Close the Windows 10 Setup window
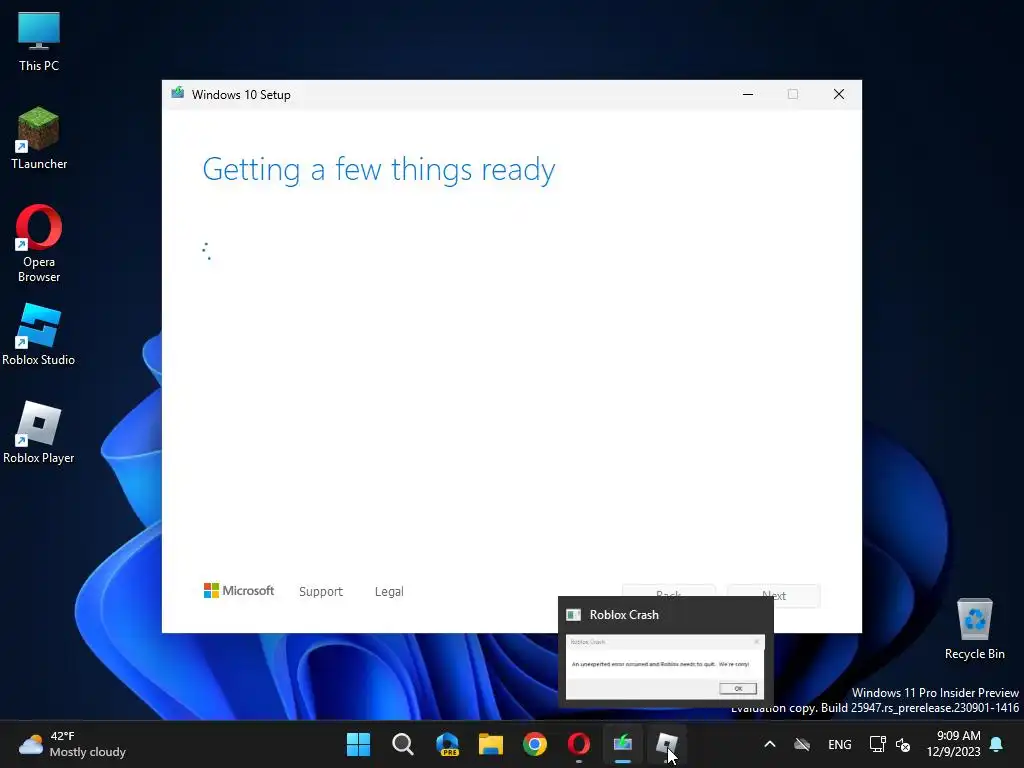 [x=839, y=95]
